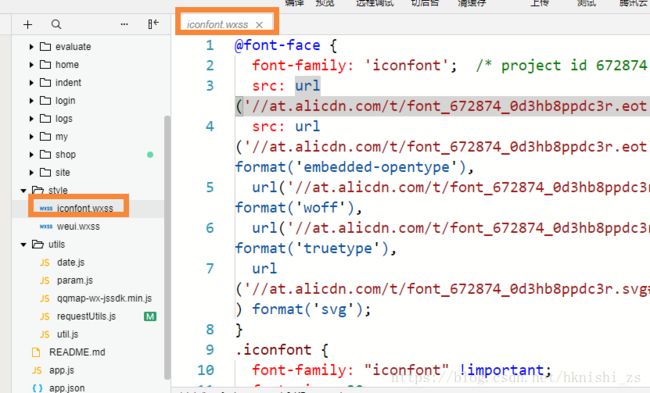Screen dimensions: 650x393
Task: Click line number 1 in the gutter
Action: click(210, 45)
